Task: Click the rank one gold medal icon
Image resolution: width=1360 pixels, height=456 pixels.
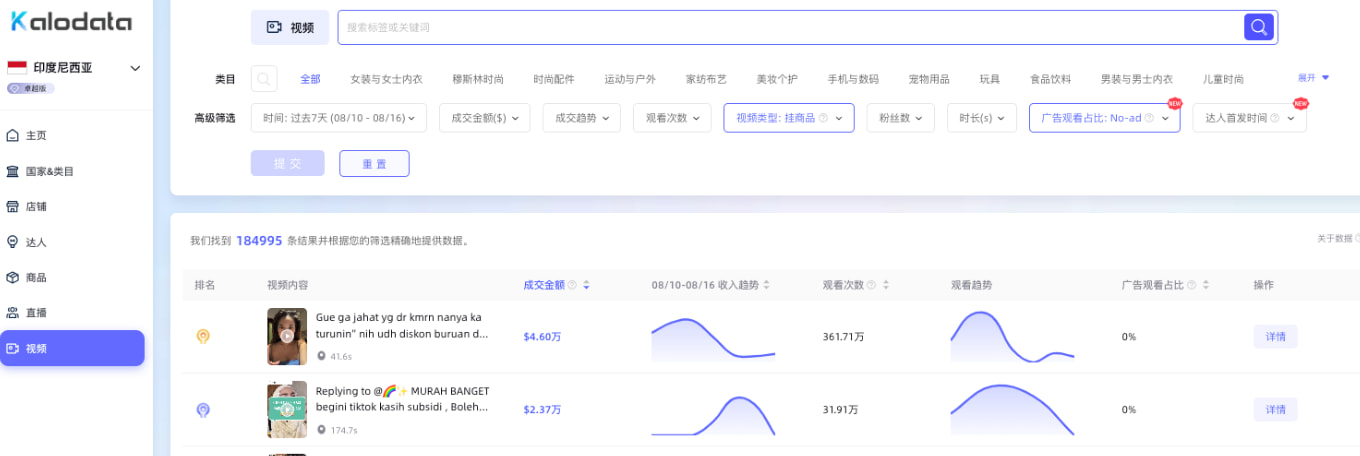Action: coord(202,337)
